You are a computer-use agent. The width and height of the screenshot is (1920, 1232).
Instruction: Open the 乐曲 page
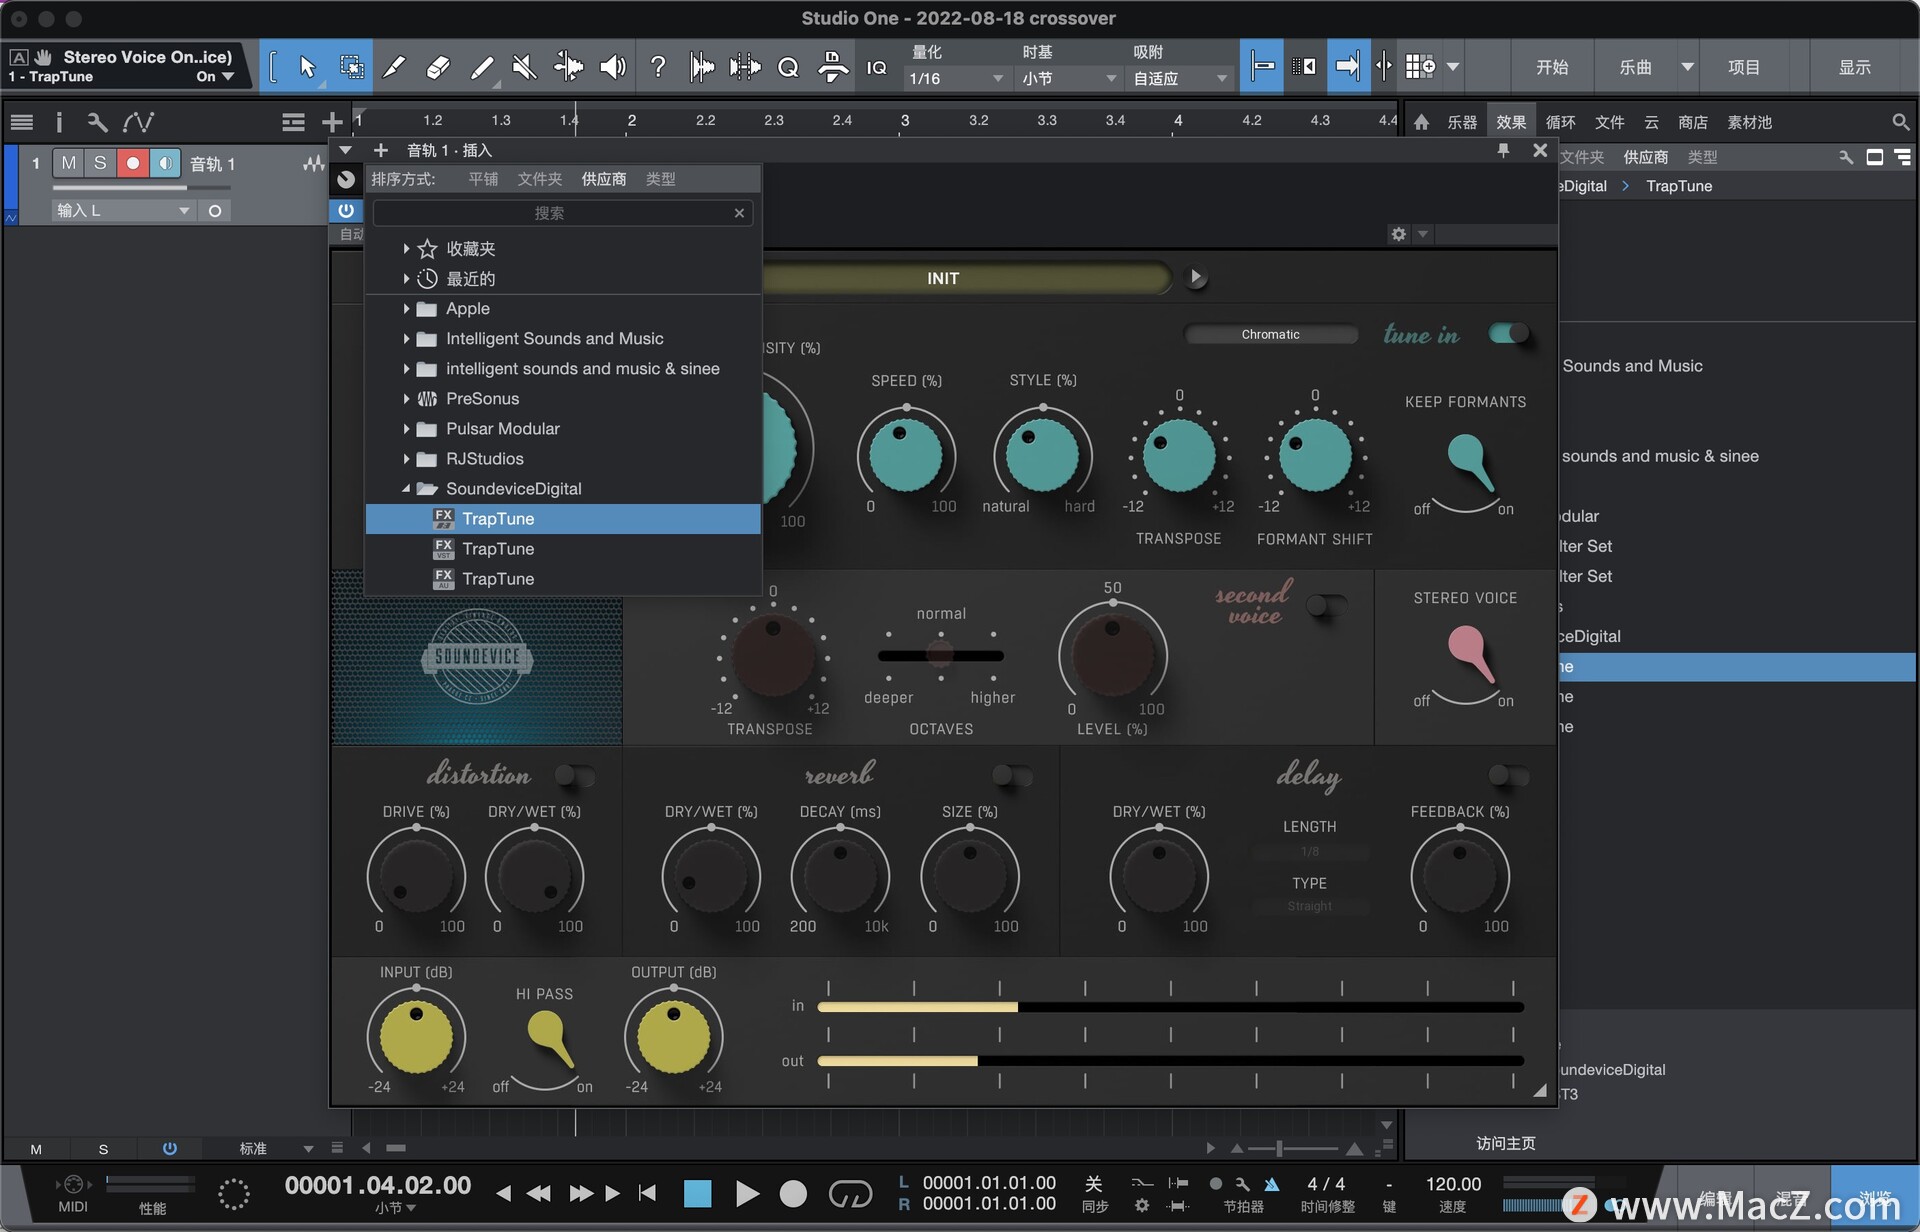tap(1636, 67)
